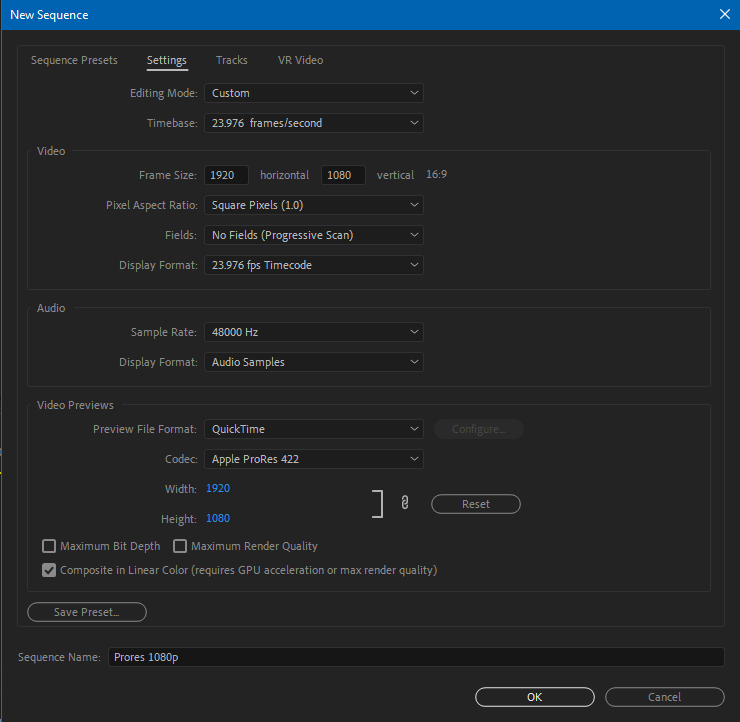Open the VR Video tab

tap(300, 60)
